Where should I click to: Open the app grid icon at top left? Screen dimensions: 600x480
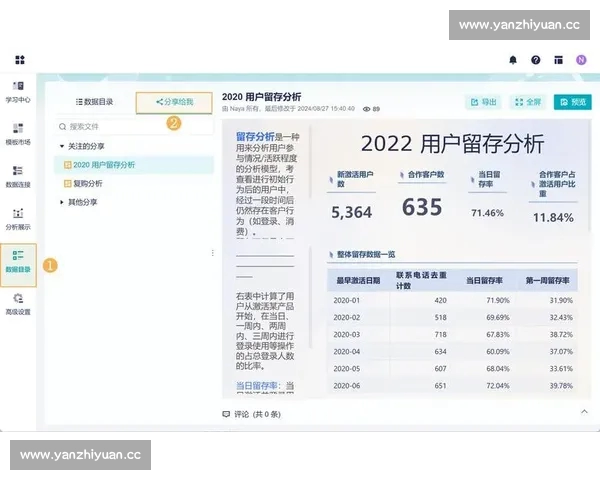(x=20, y=60)
